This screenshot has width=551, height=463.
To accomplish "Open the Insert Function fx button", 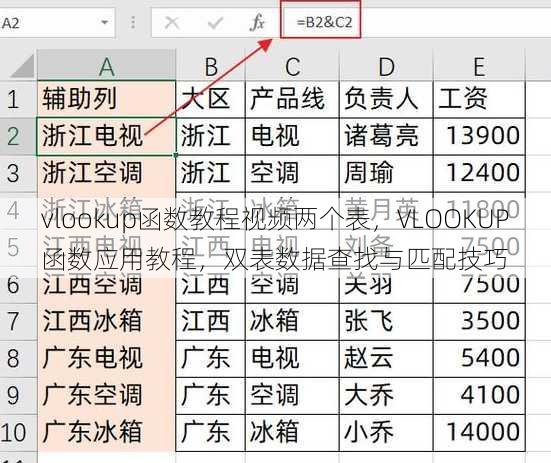I will click(257, 23).
